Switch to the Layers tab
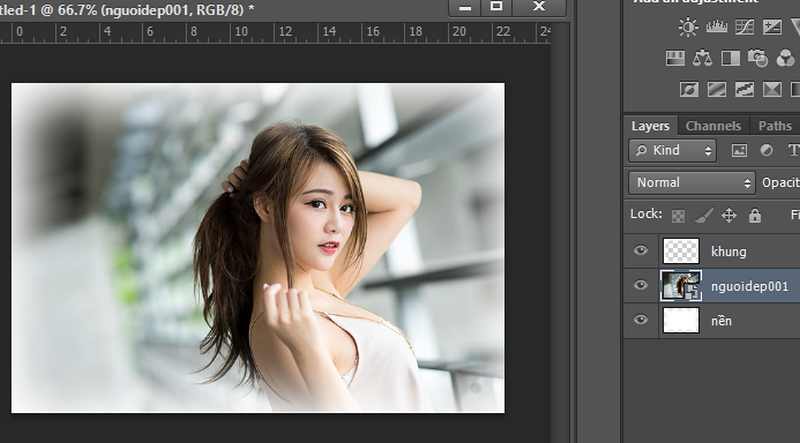 point(650,126)
